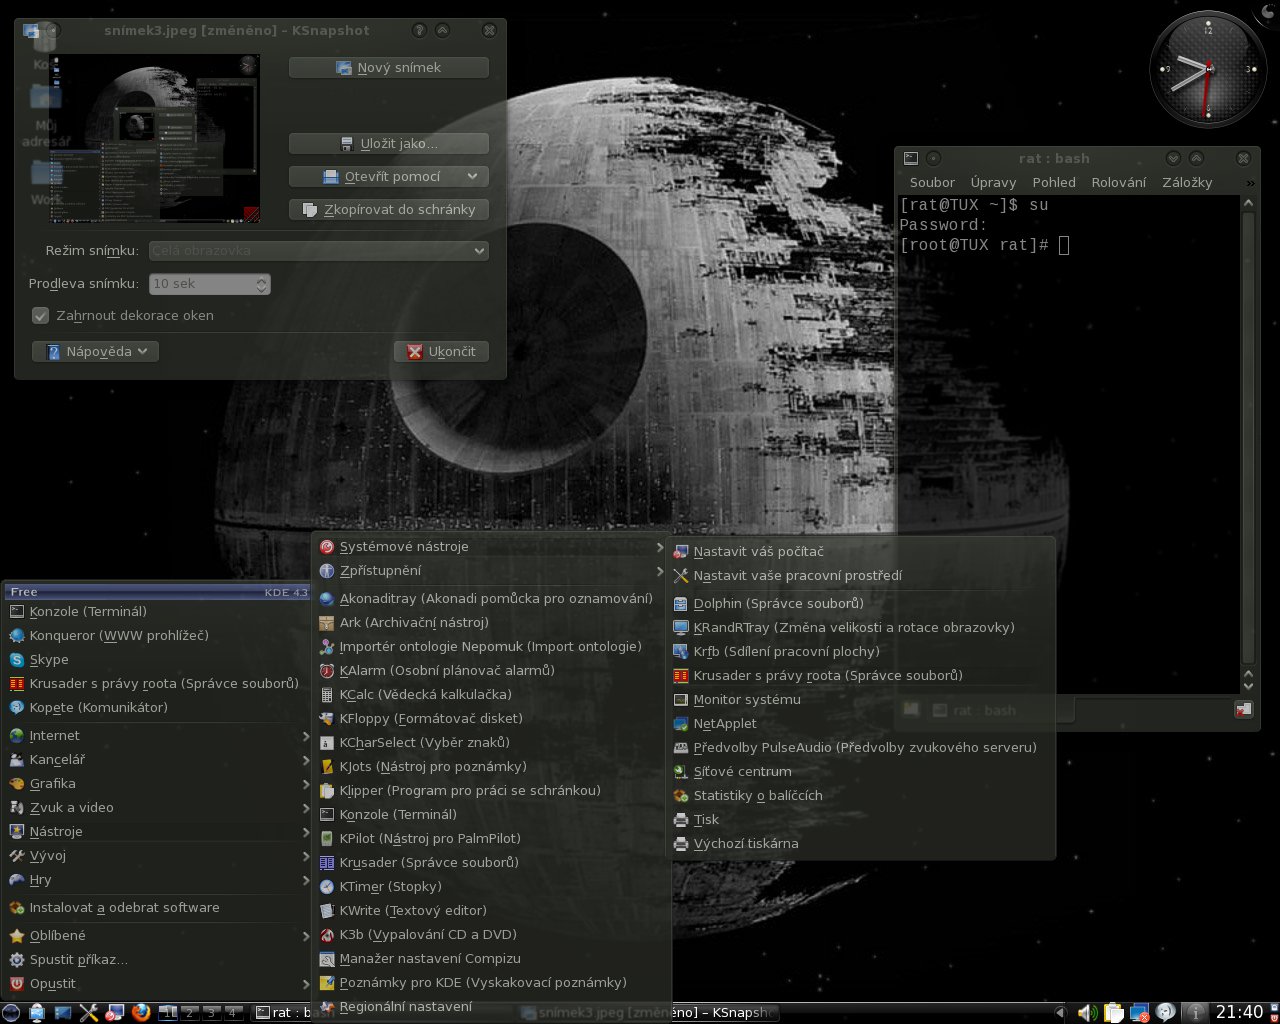Viewport: 1280px width, 1024px height.
Task: Launch Dolphin file manager
Action: pos(778,603)
